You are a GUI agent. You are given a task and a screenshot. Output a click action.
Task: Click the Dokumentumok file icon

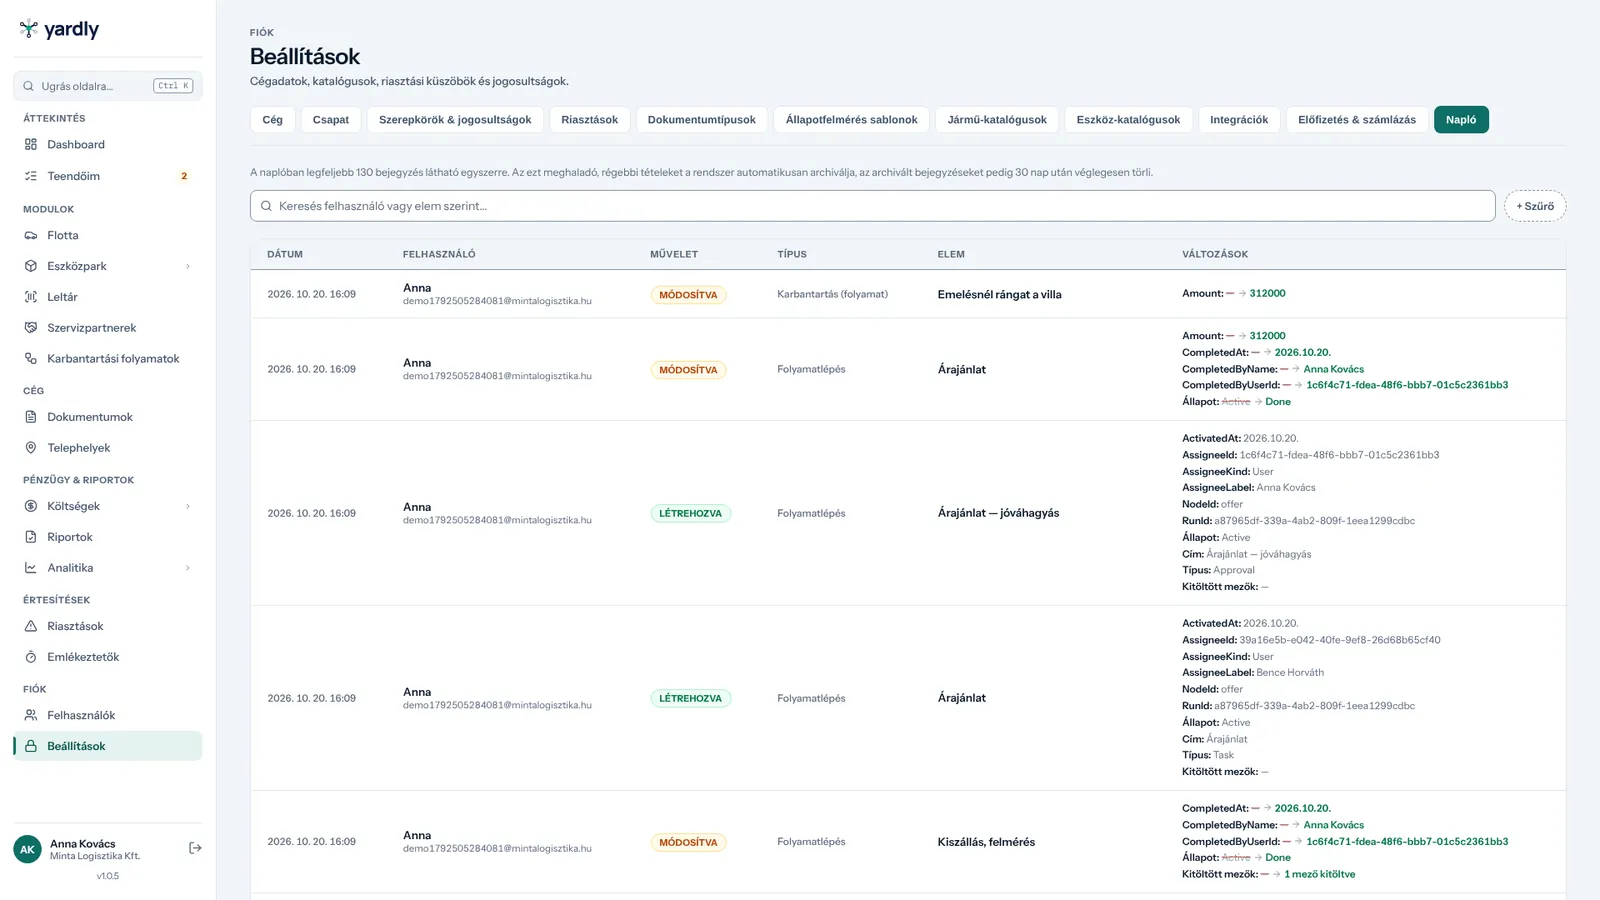[x=30, y=417]
